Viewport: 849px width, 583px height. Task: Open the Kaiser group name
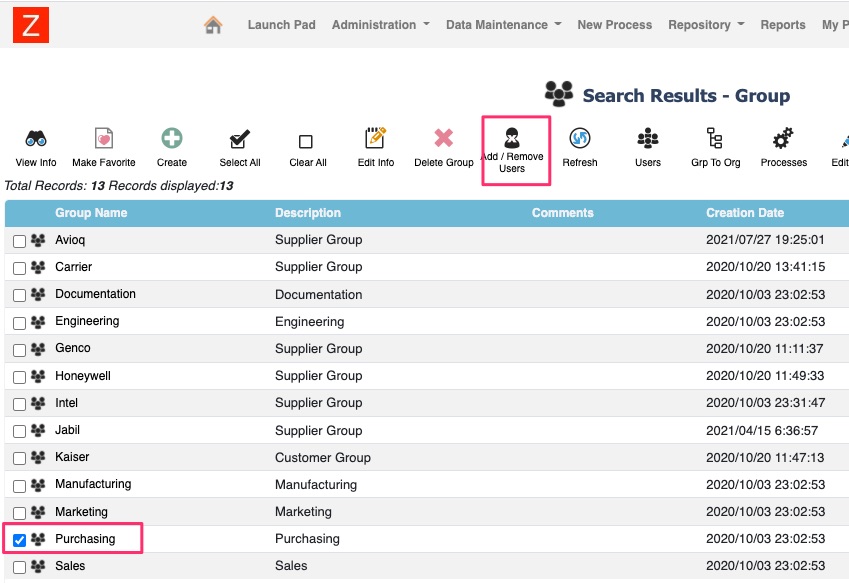[72, 457]
